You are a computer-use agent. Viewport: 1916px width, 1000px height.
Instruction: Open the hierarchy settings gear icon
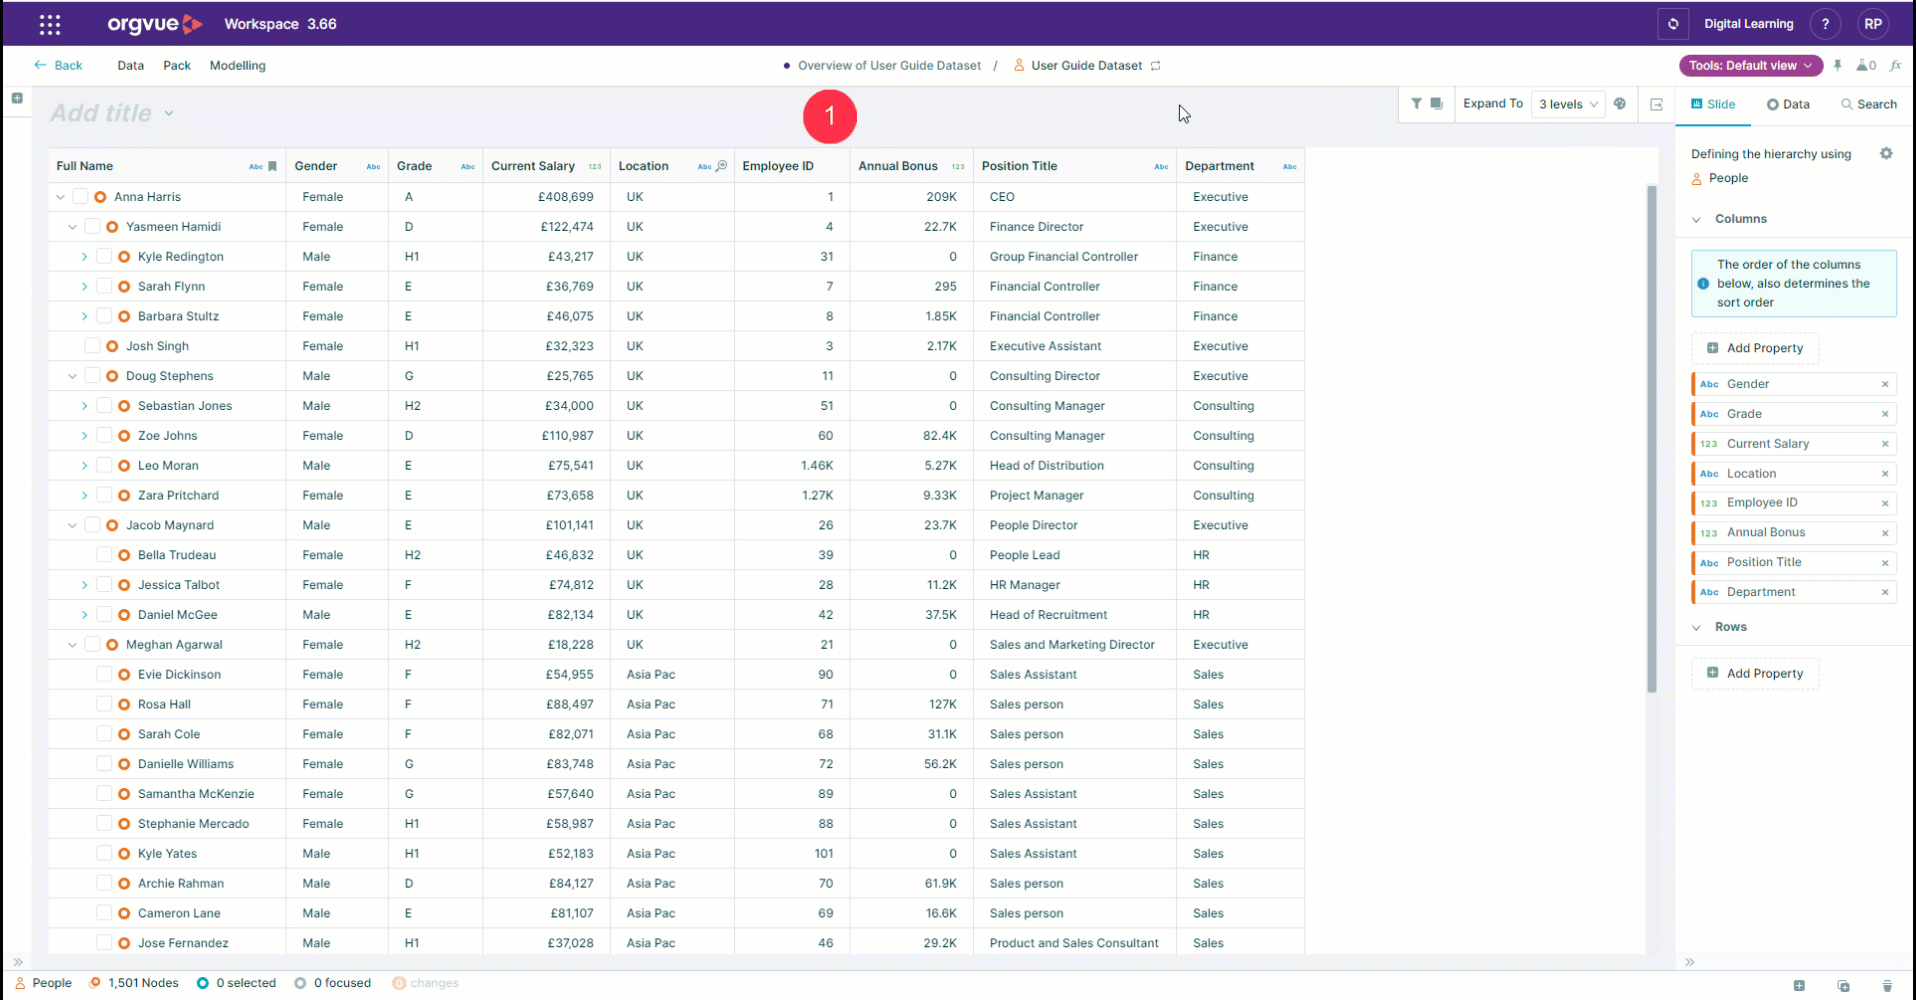(x=1886, y=153)
